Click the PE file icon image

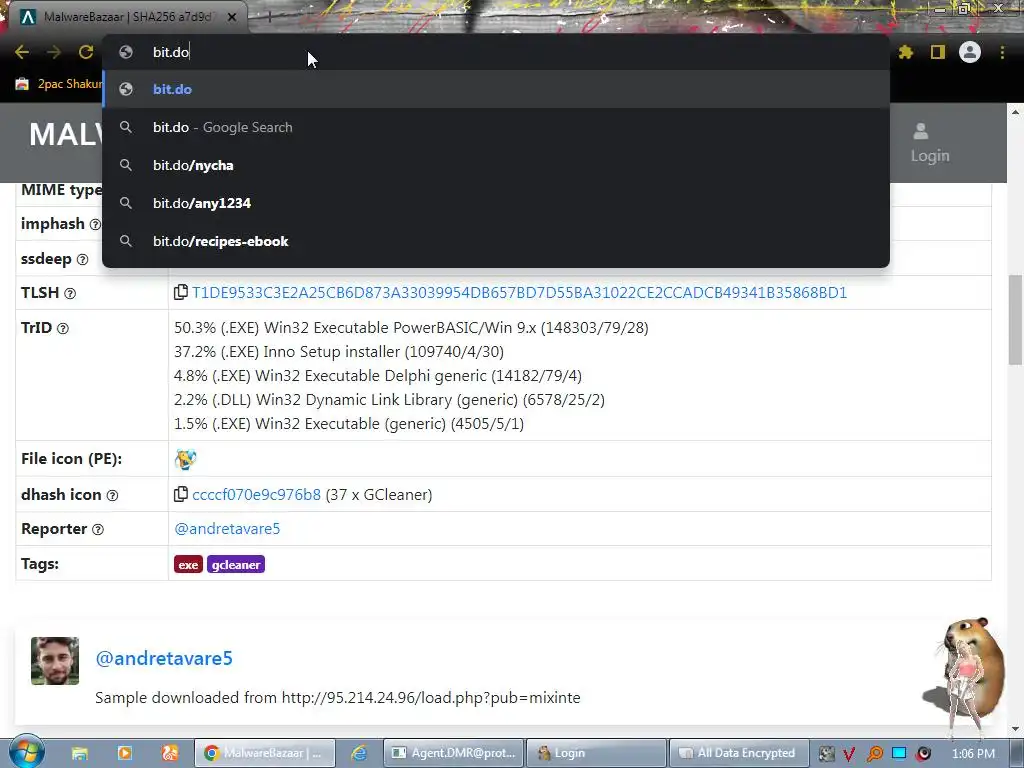185,459
